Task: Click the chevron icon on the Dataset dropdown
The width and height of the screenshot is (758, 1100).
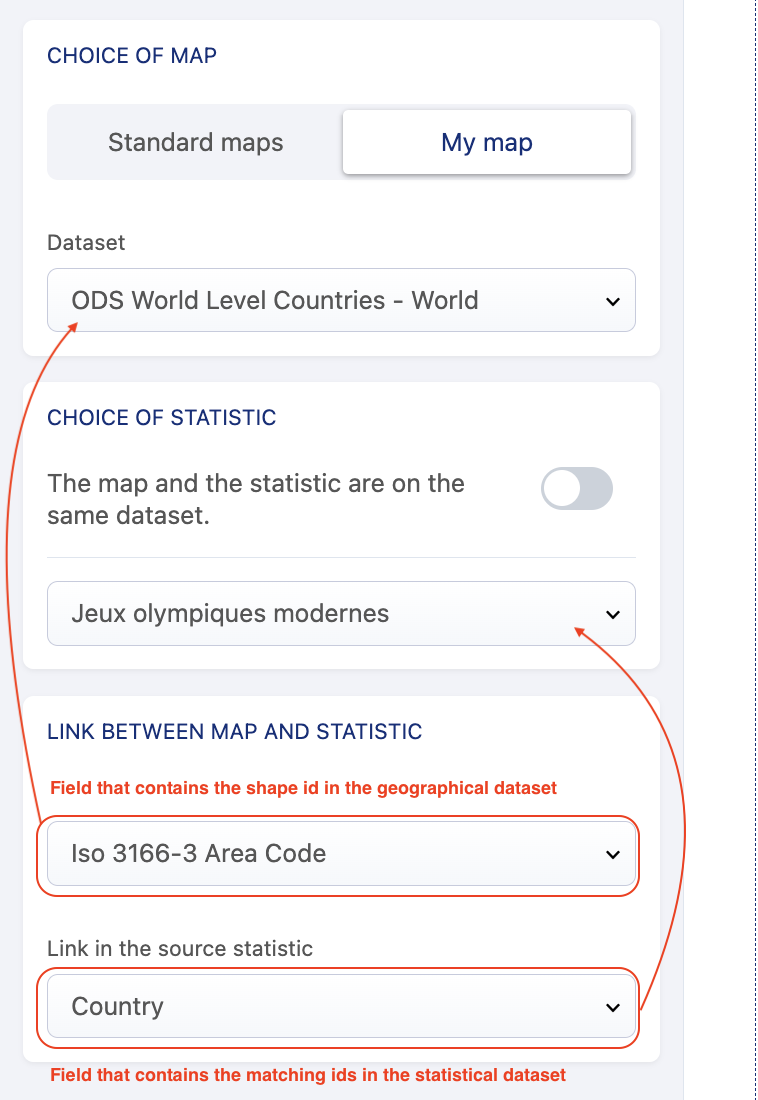Action: [613, 301]
